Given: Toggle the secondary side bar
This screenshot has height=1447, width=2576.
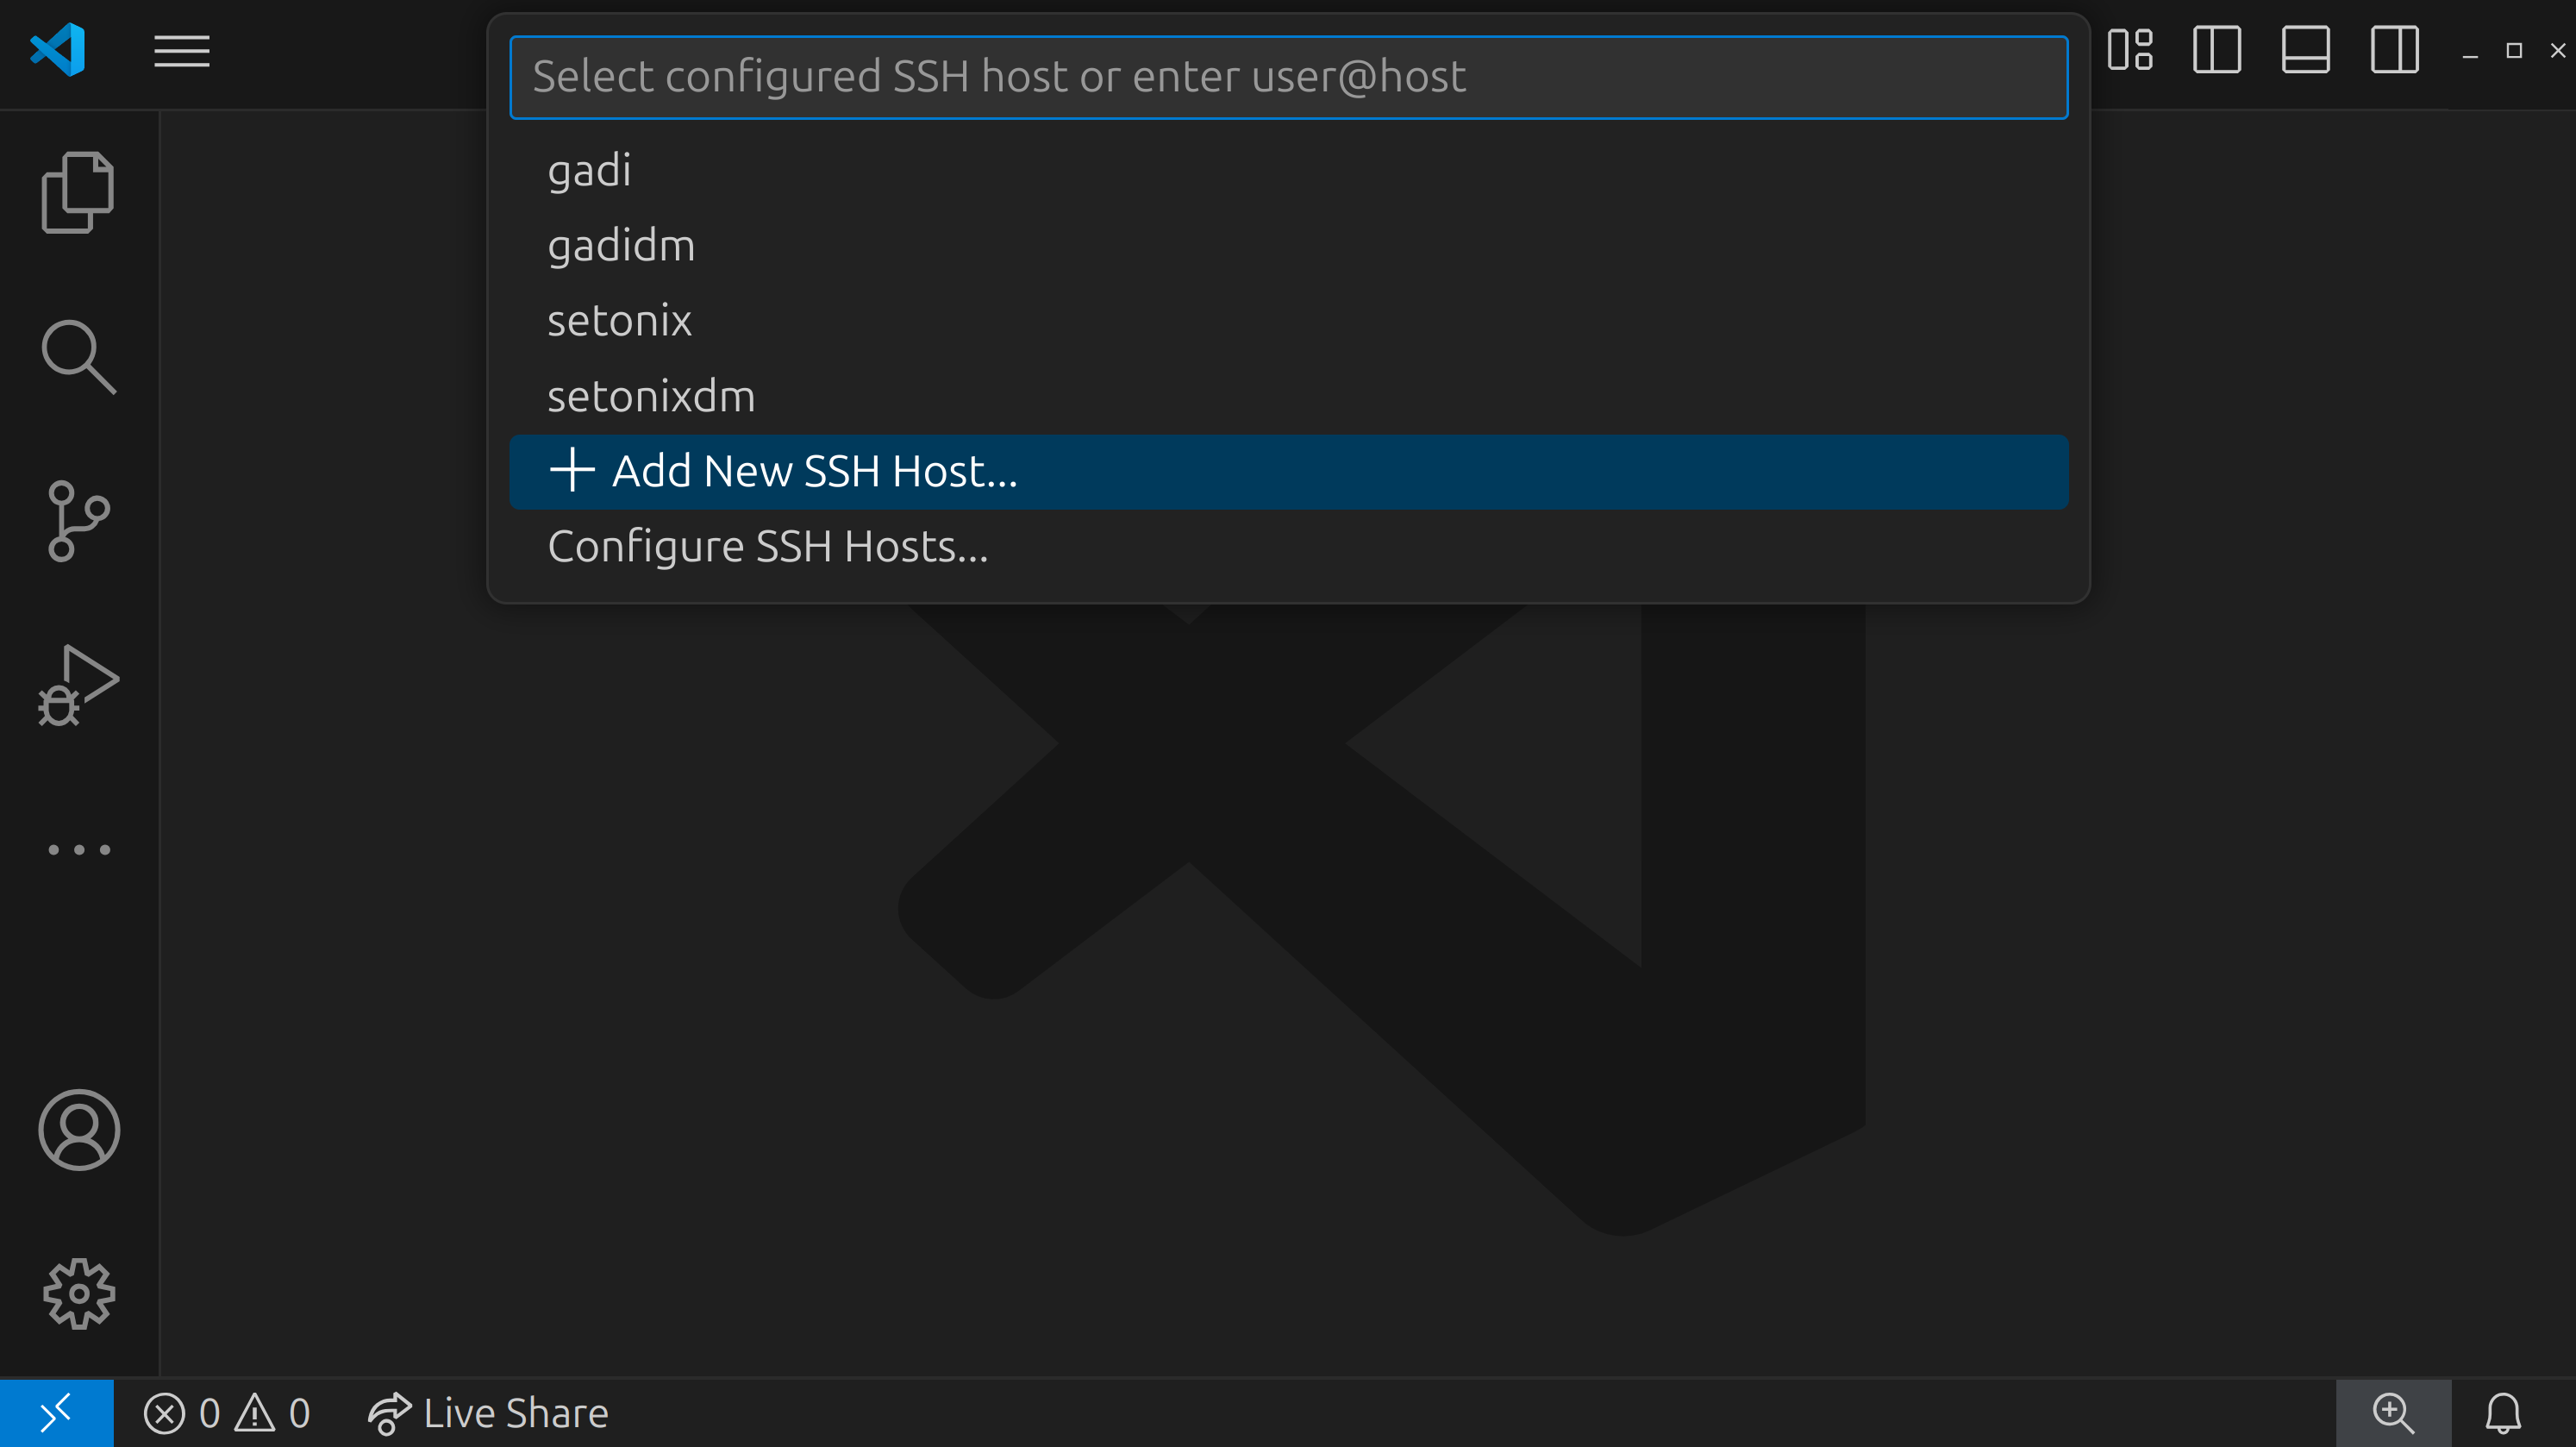Looking at the screenshot, I should [2394, 50].
